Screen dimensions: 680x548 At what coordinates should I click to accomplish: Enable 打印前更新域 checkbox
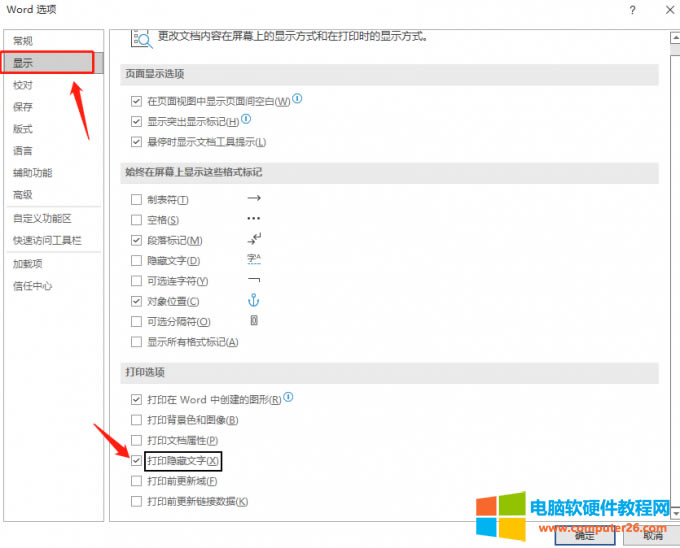(x=136, y=481)
